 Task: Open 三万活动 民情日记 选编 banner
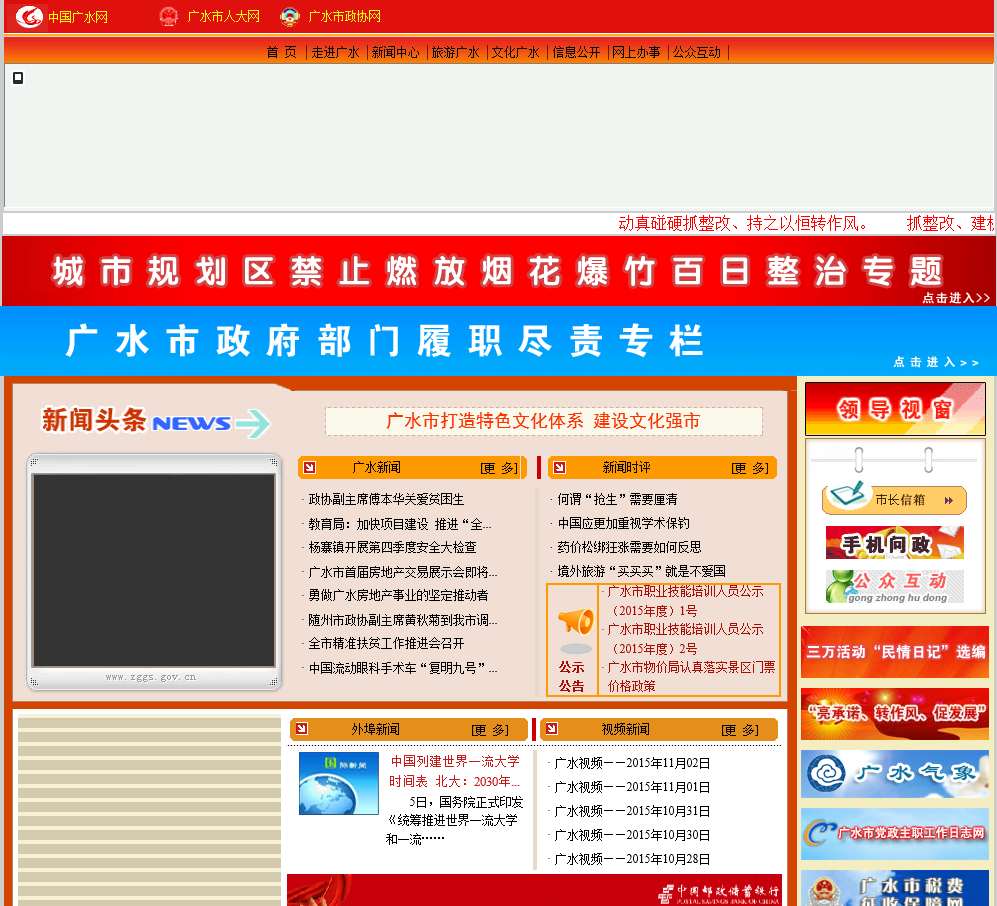pyautogui.click(x=895, y=652)
